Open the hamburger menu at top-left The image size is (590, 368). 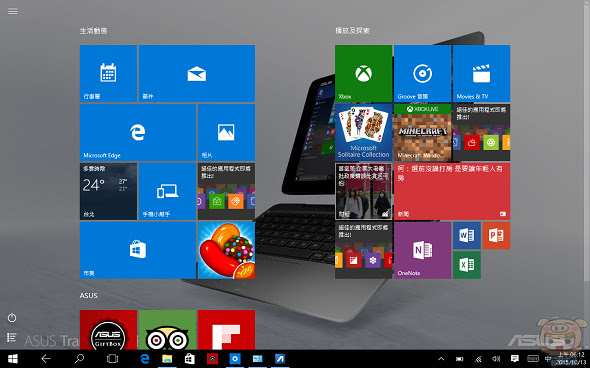tap(13, 11)
